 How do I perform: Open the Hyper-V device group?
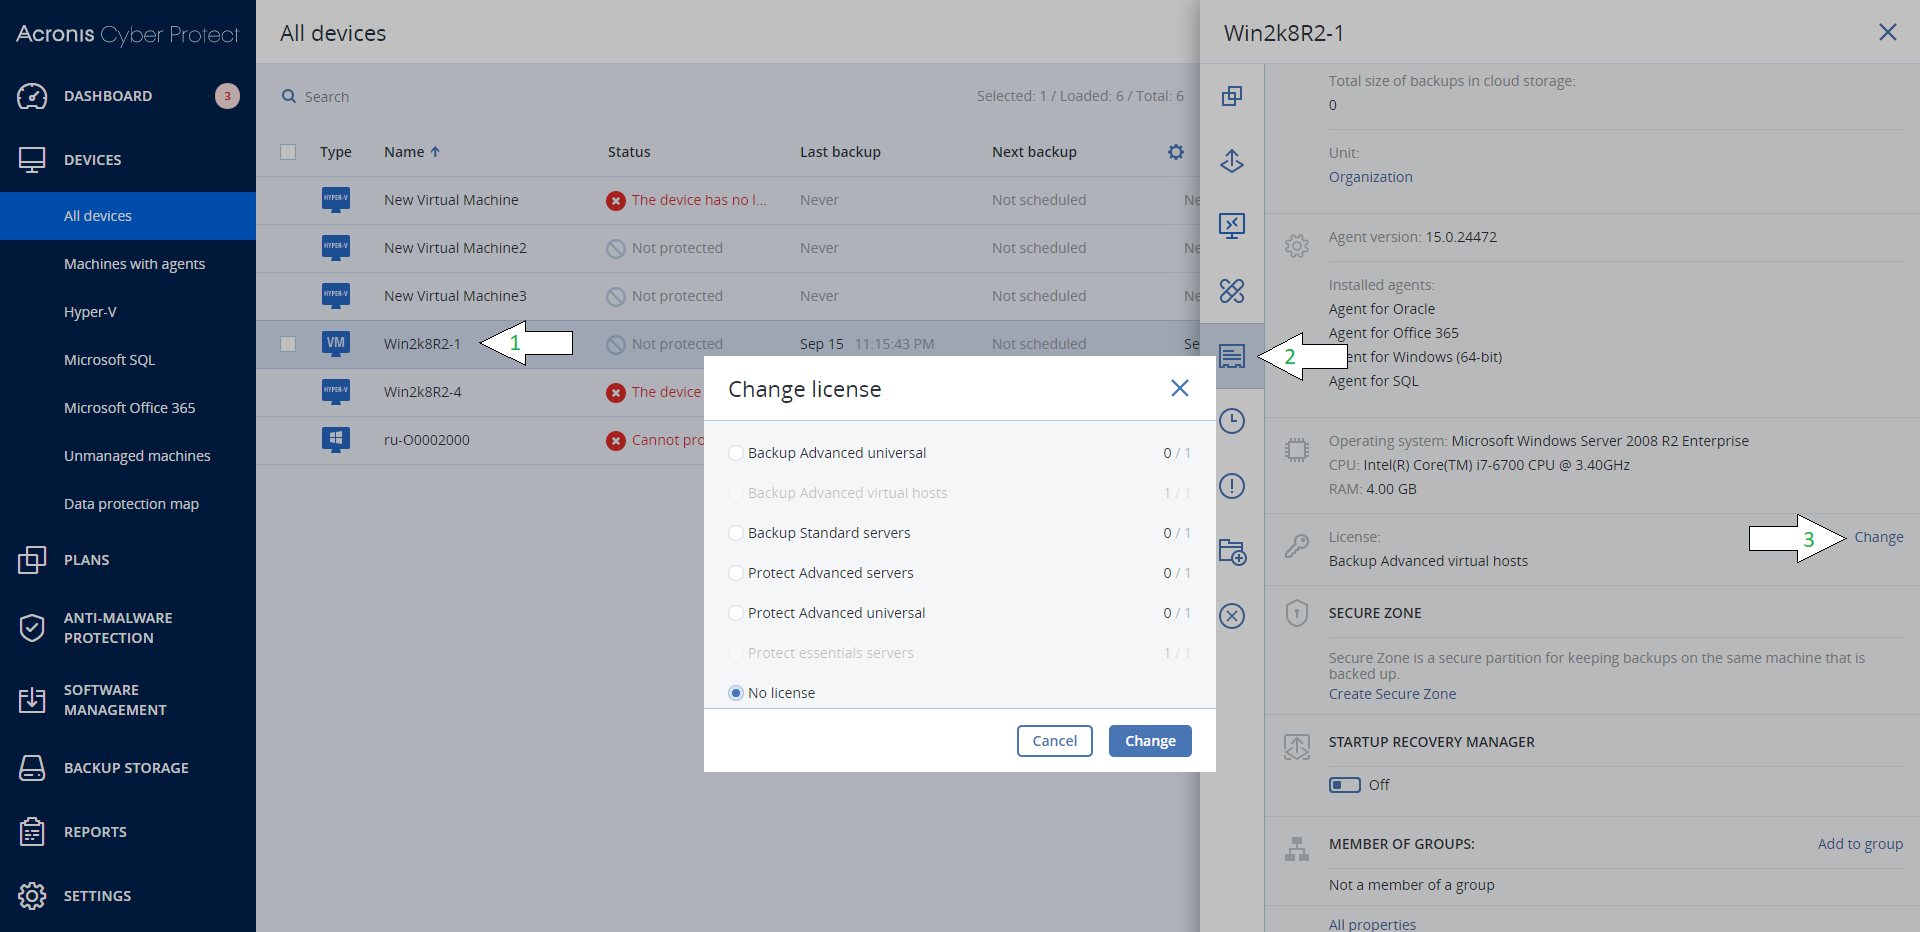point(90,312)
